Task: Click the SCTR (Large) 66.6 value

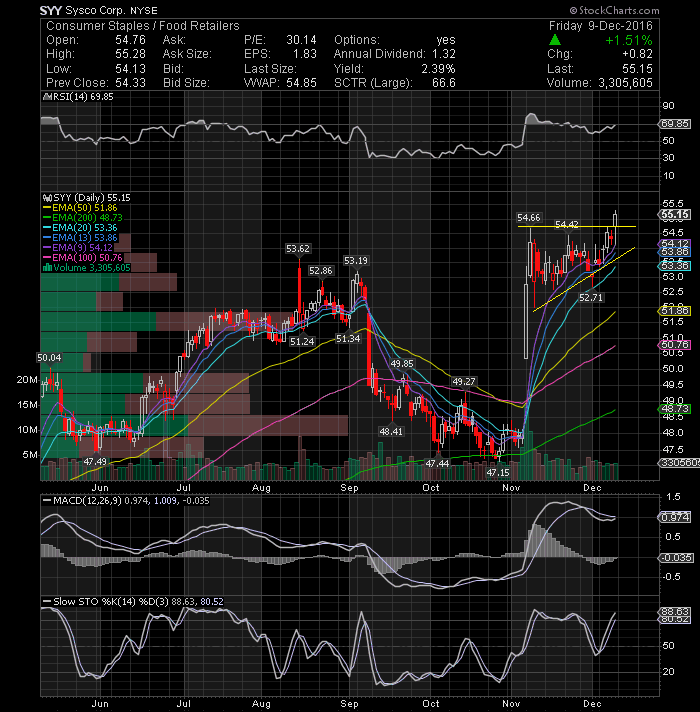Action: [444, 83]
